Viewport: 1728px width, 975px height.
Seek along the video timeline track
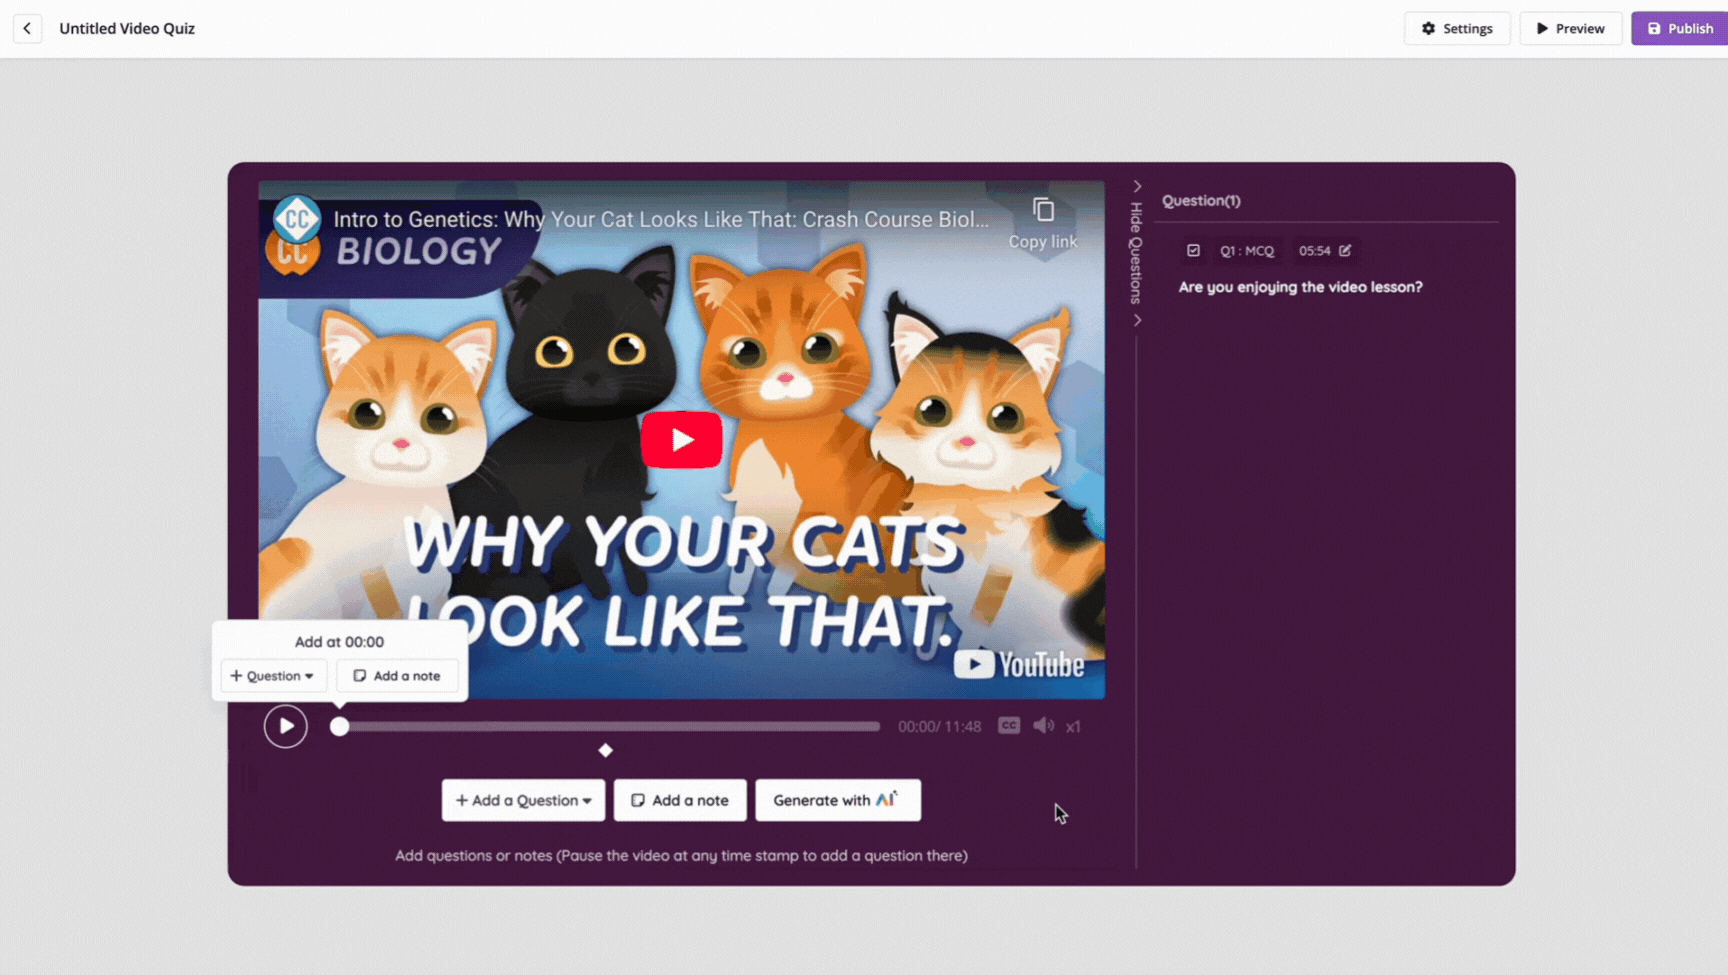pos(610,727)
